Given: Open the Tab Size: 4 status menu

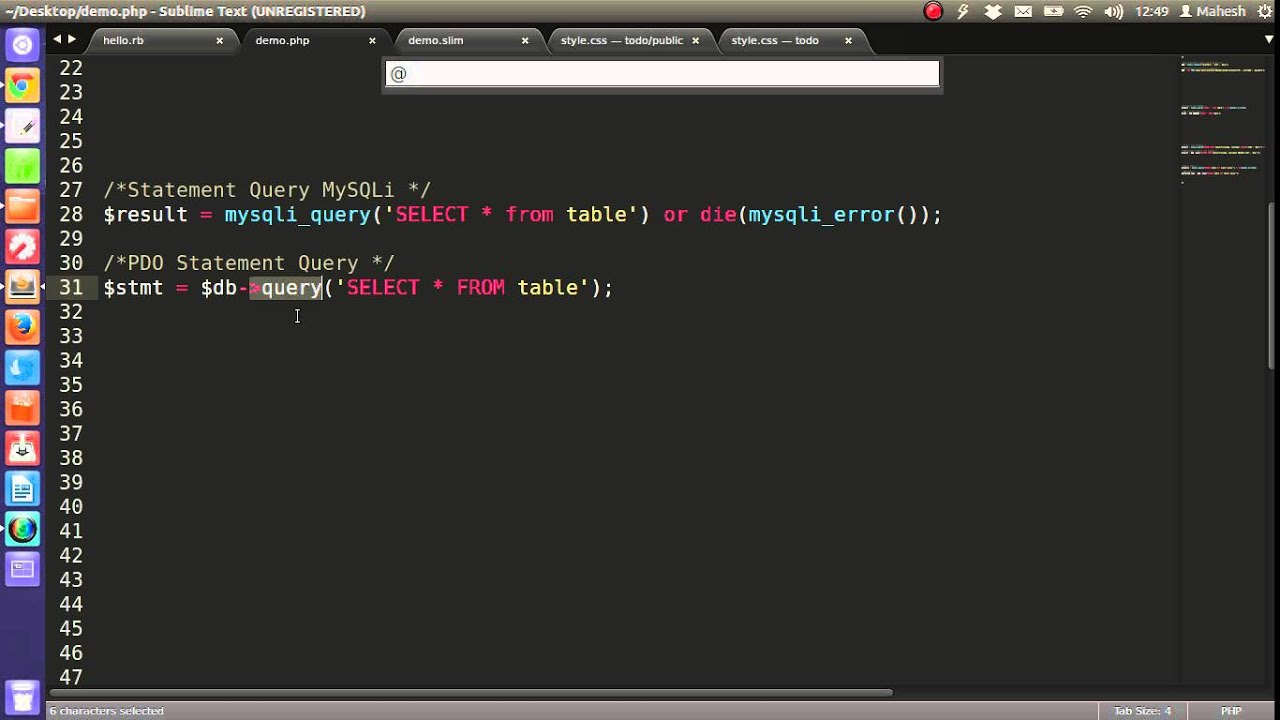Looking at the screenshot, I should 1142,711.
